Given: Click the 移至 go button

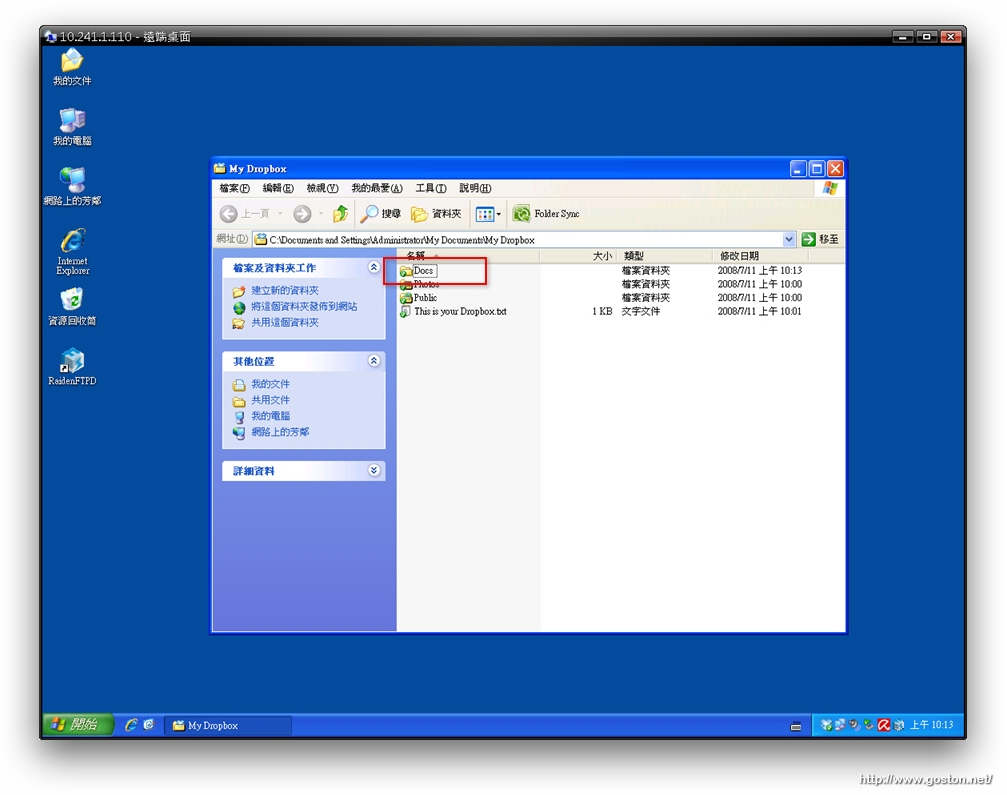Looking at the screenshot, I should click(x=820, y=240).
